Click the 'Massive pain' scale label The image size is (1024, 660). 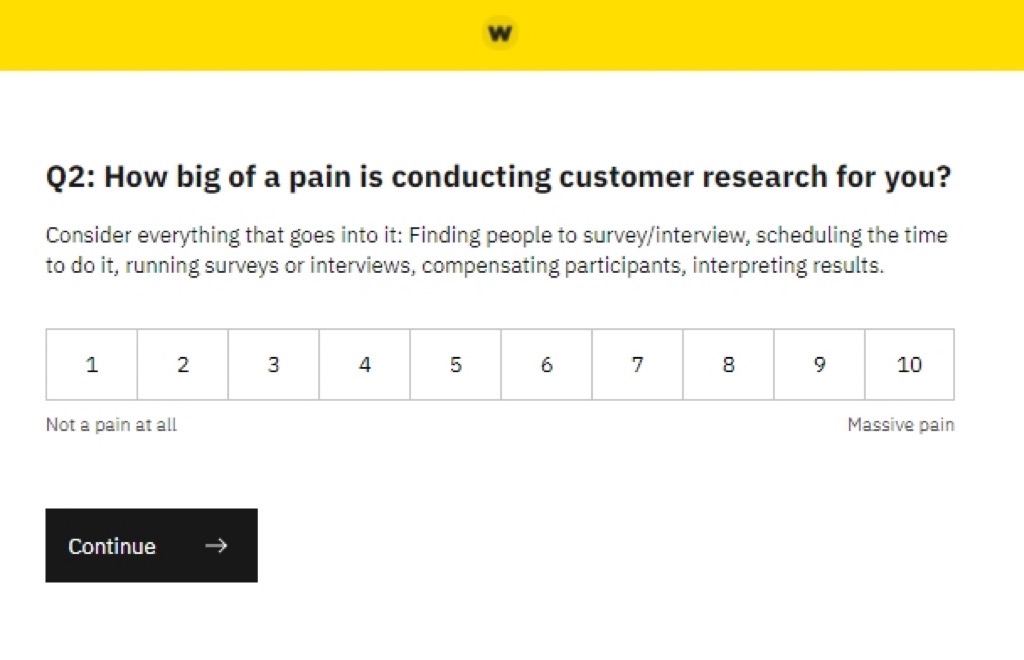[900, 425]
